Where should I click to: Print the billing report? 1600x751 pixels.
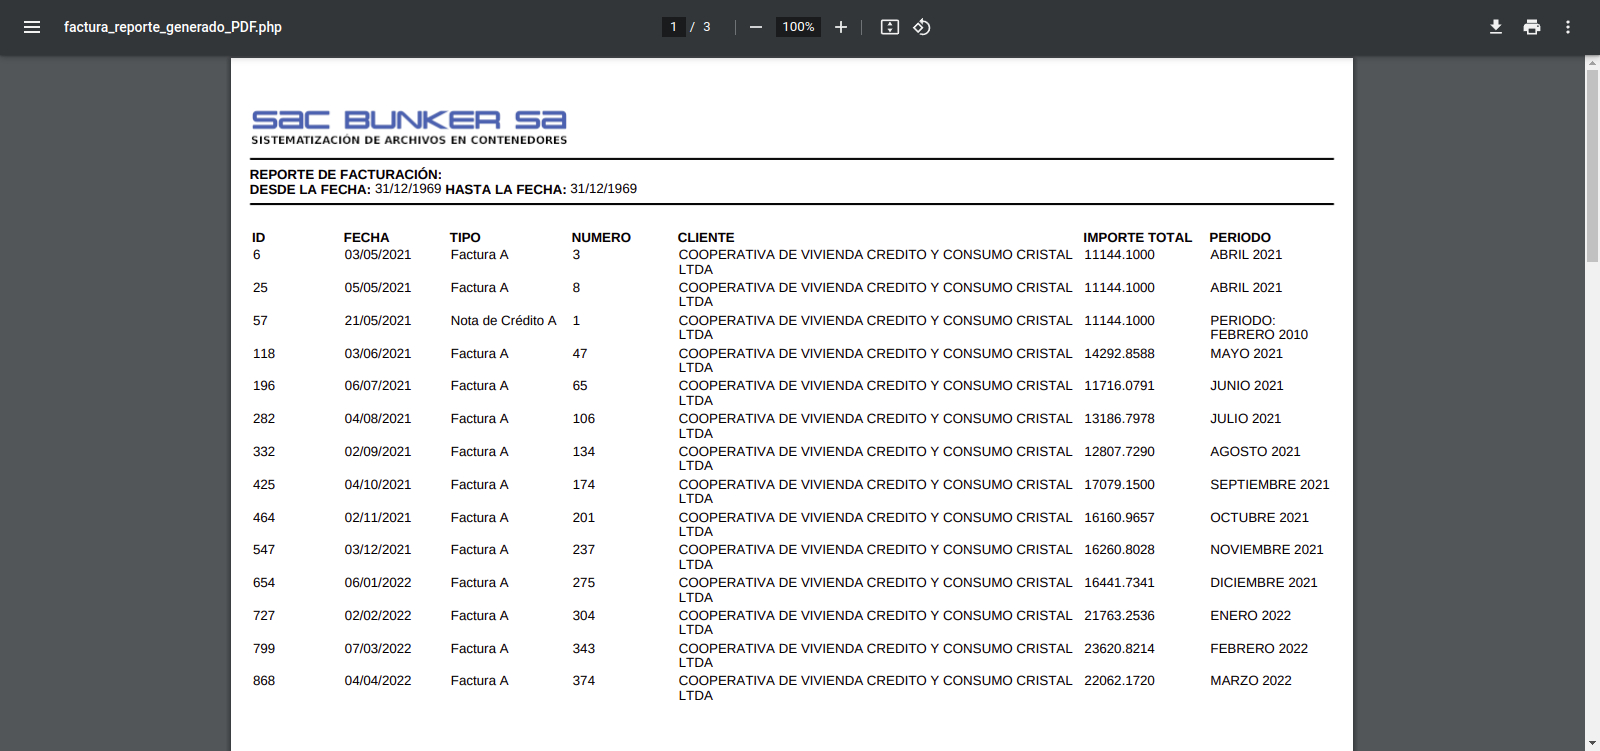pos(1532,27)
